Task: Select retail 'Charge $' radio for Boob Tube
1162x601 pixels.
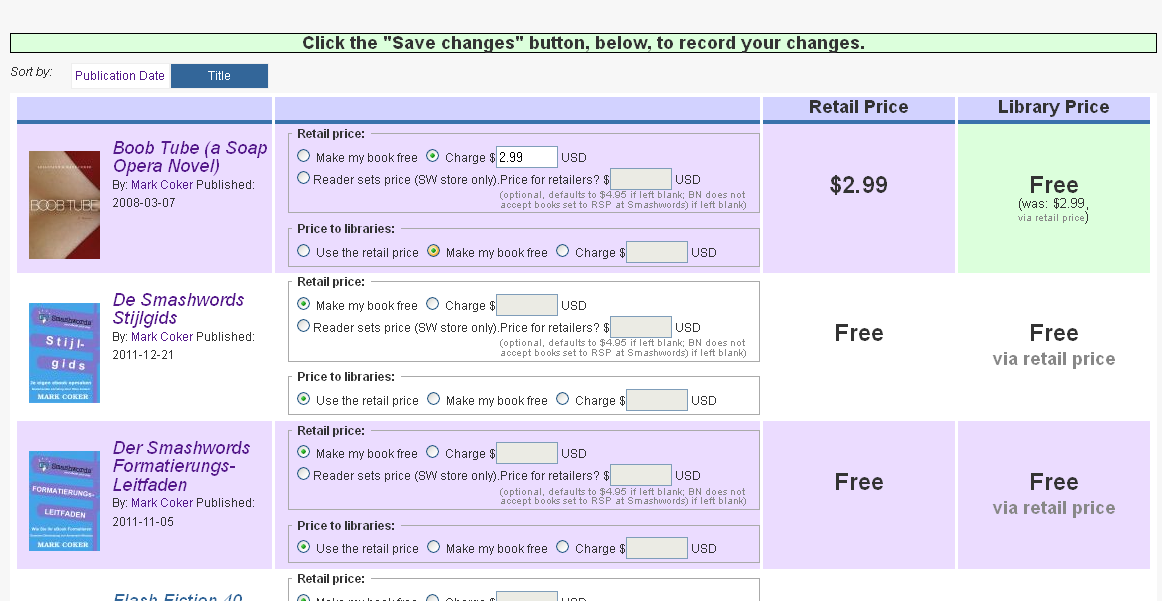Action: coord(433,156)
